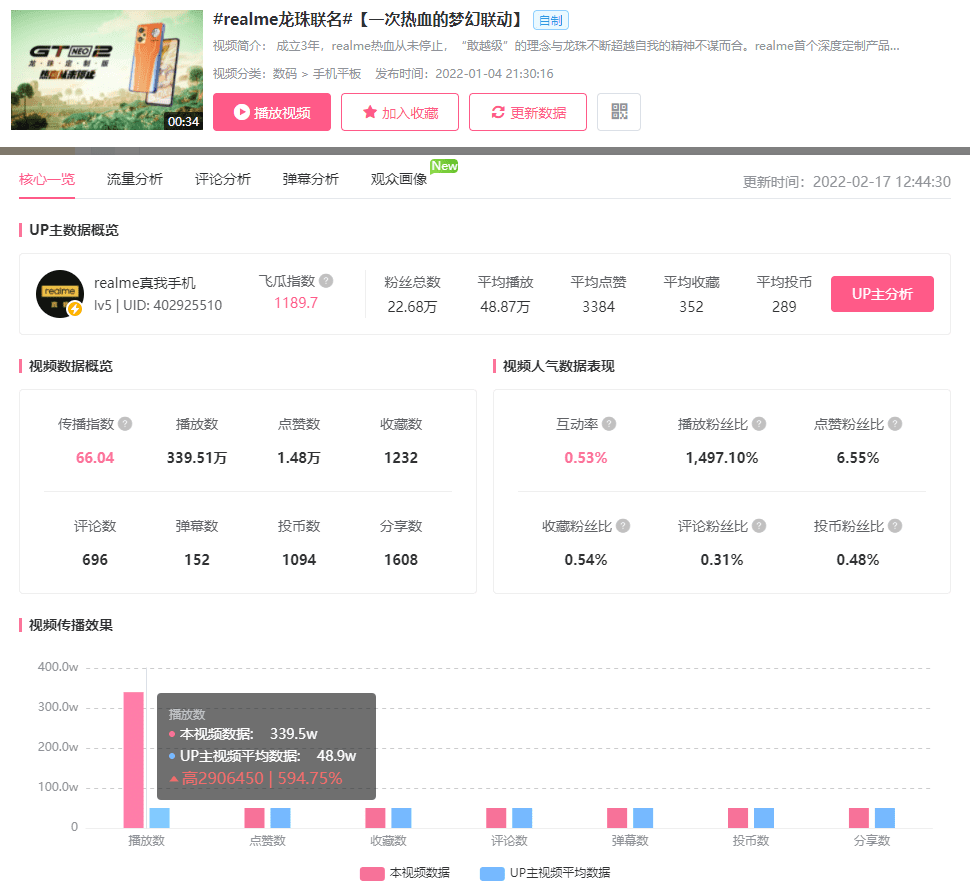970x890 pixels.
Task: Switch to 流量分析 tab
Action: [135, 179]
